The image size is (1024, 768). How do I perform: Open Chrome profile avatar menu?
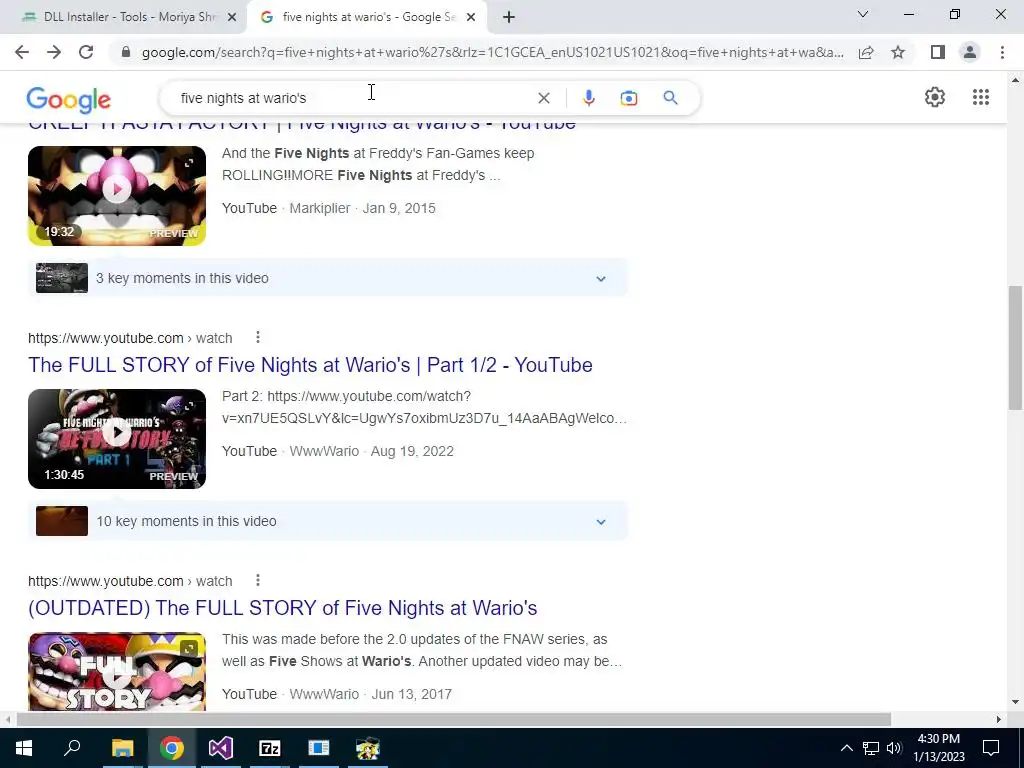pos(970,52)
